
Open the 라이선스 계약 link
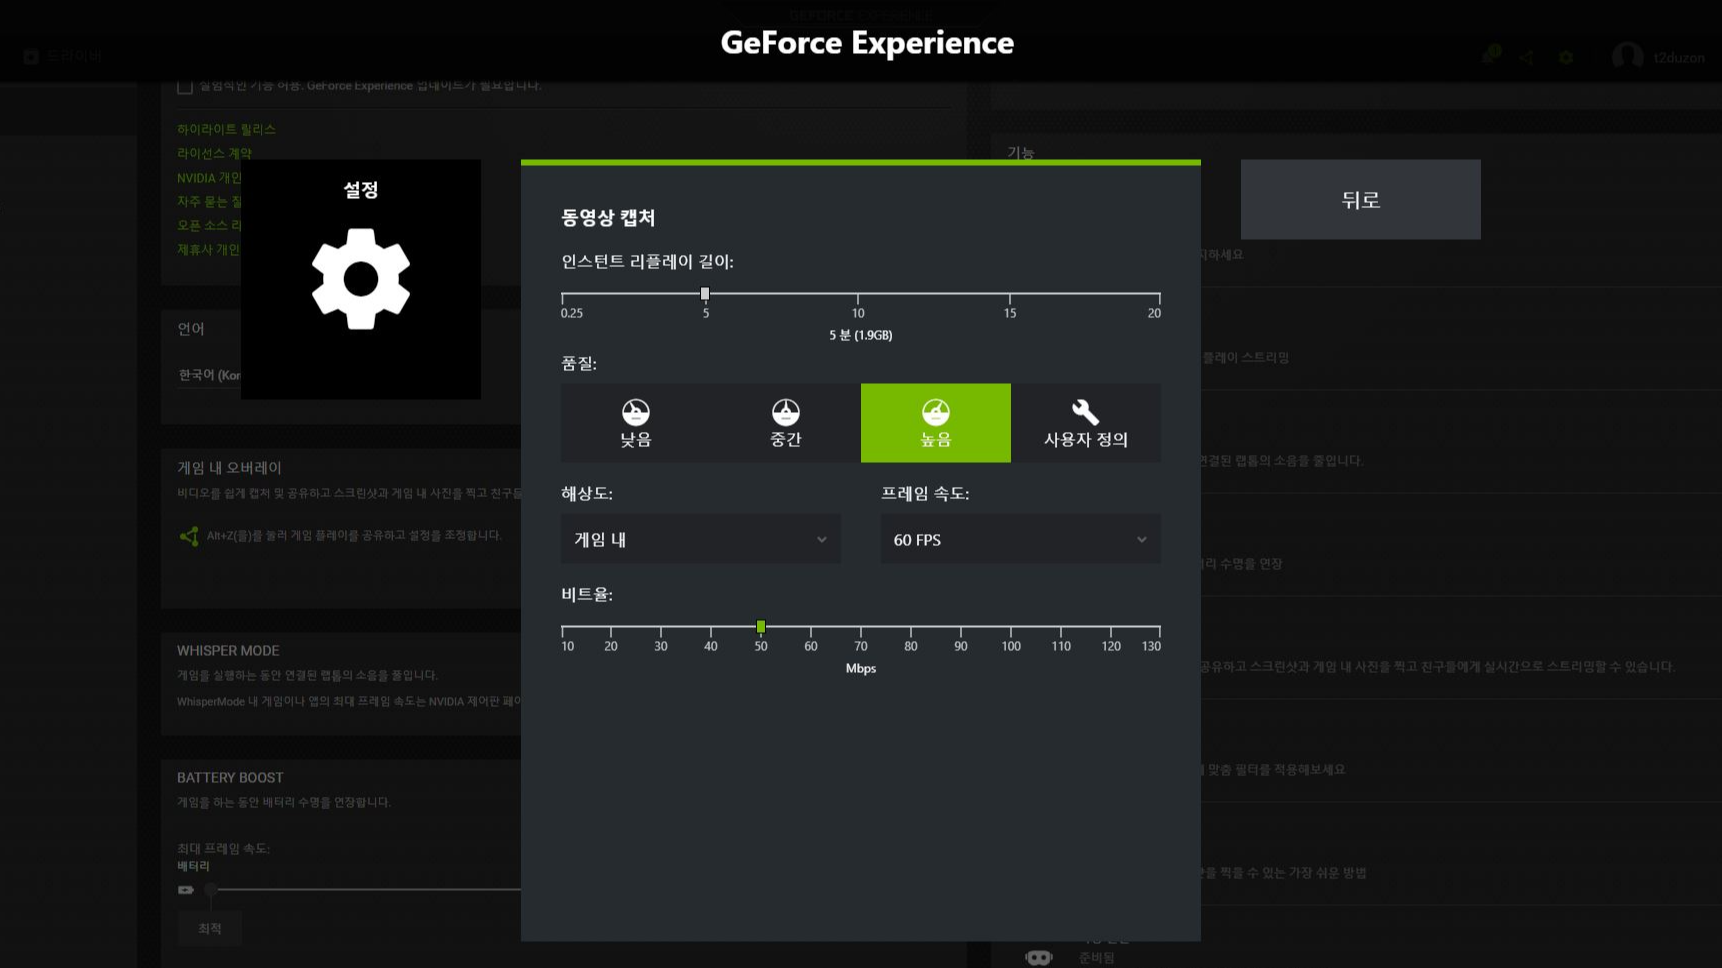click(214, 153)
